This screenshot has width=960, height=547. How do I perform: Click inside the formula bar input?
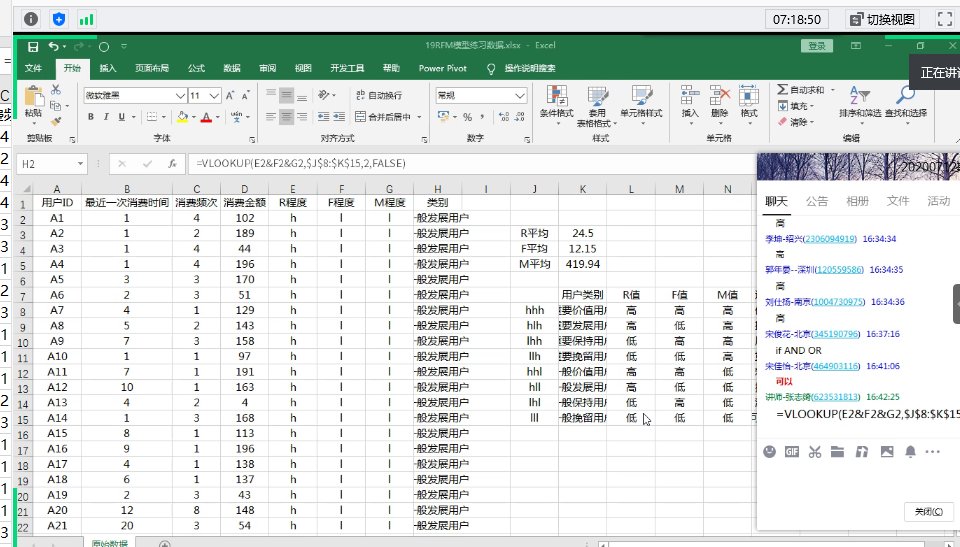(471, 164)
